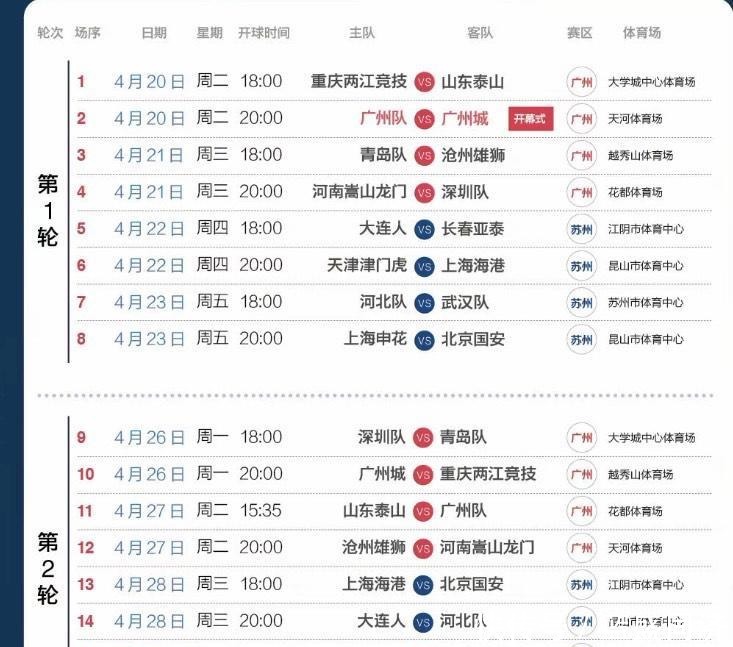Click the 第1轮 round label
Image resolution: width=733 pixels, height=647 pixels.
click(48, 210)
